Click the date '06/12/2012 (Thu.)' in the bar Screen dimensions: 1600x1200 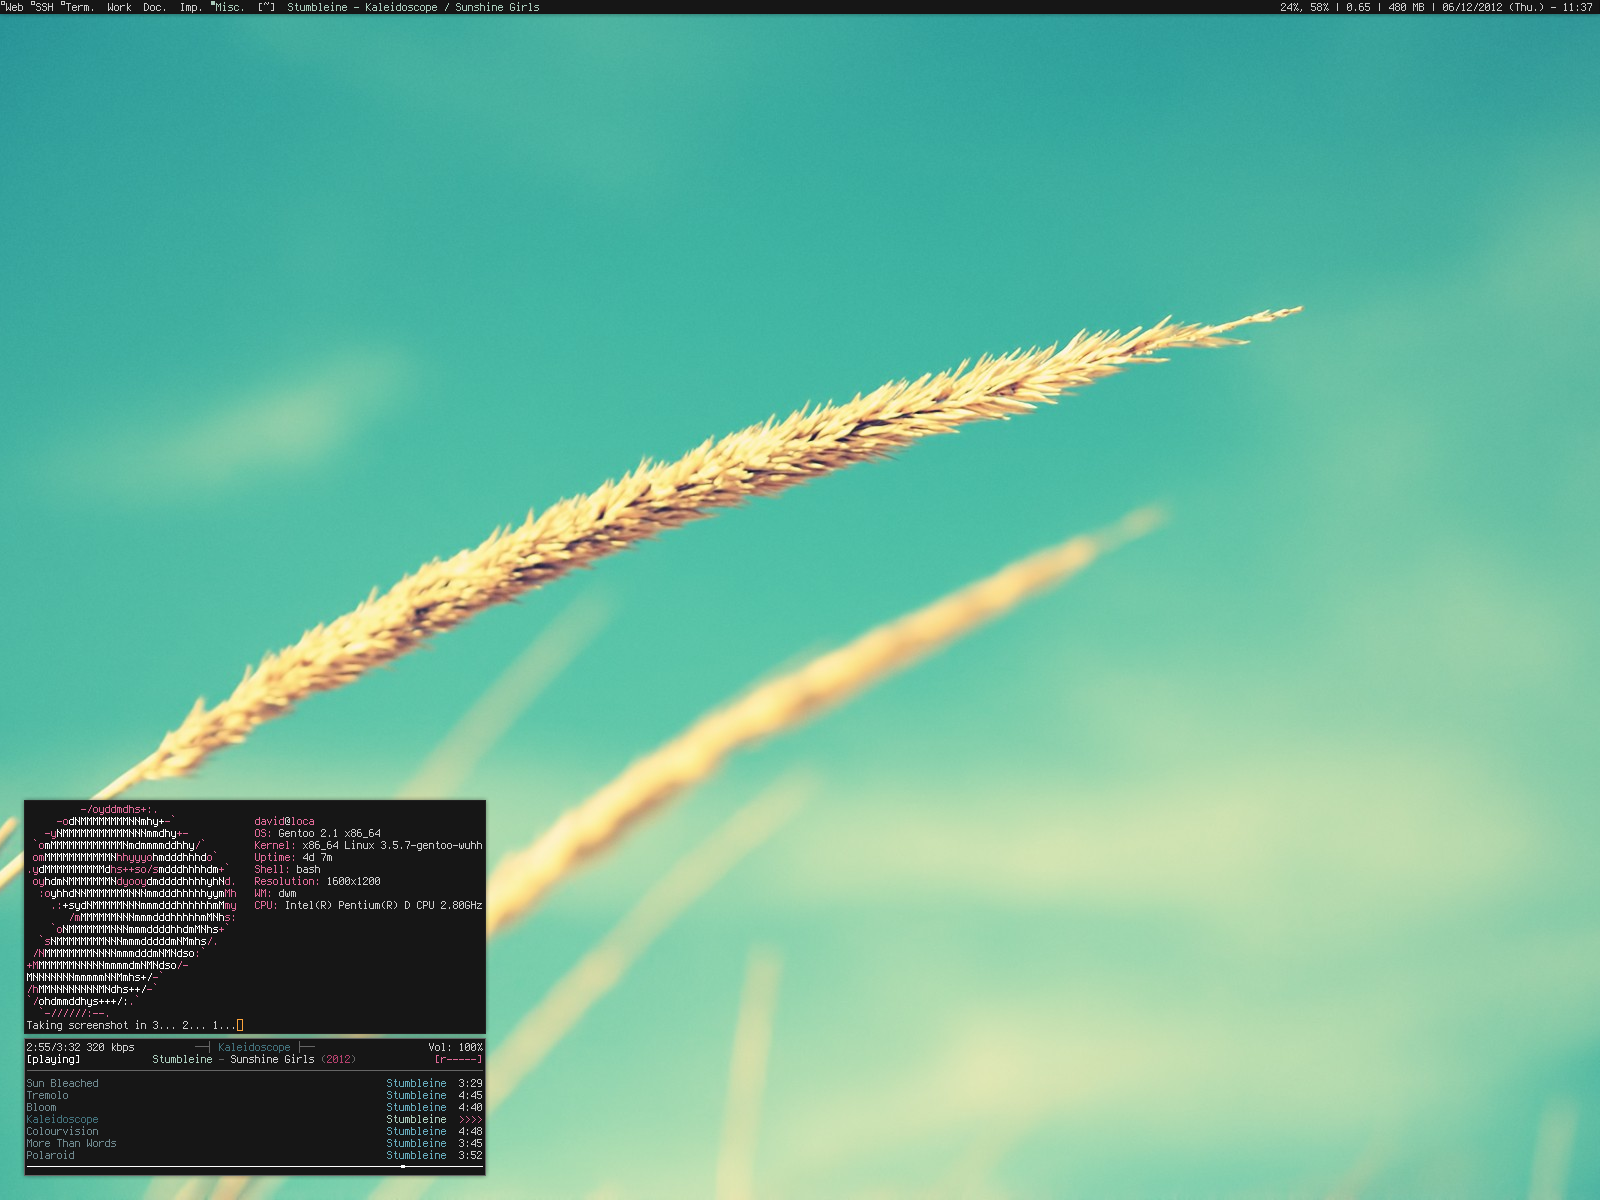pyautogui.click(x=1494, y=7)
